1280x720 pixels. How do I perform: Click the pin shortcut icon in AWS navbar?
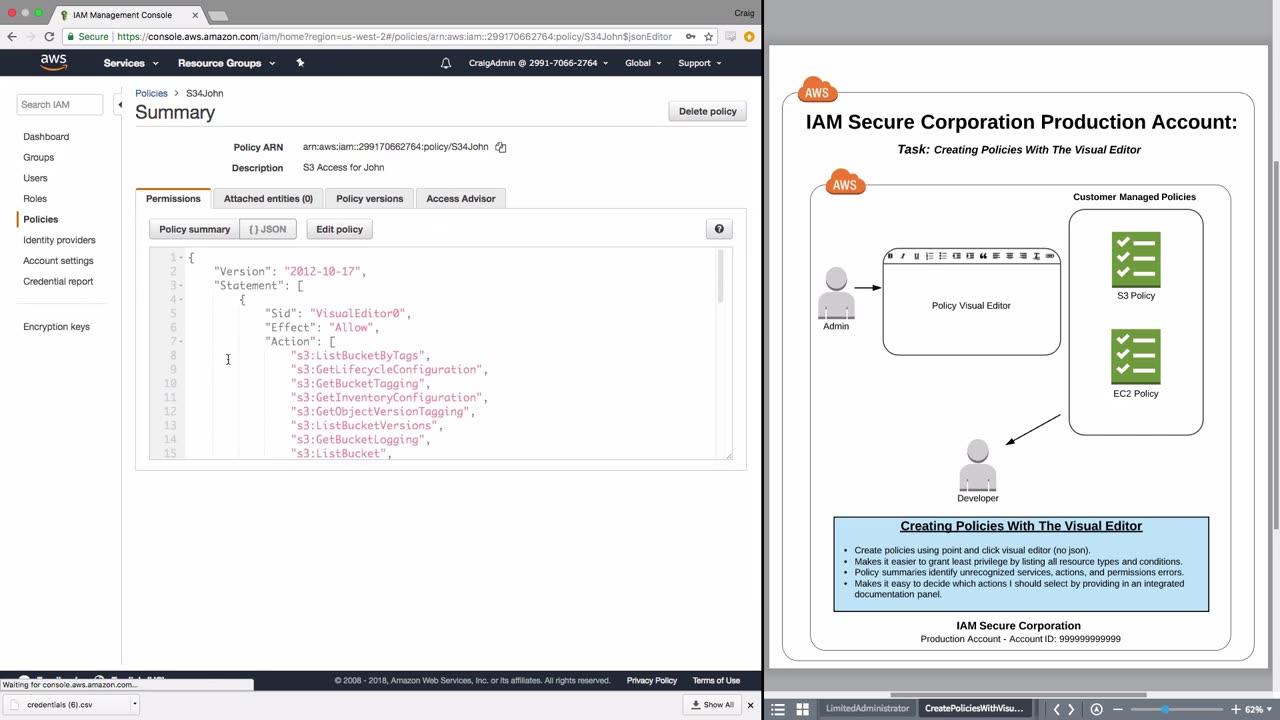(300, 63)
